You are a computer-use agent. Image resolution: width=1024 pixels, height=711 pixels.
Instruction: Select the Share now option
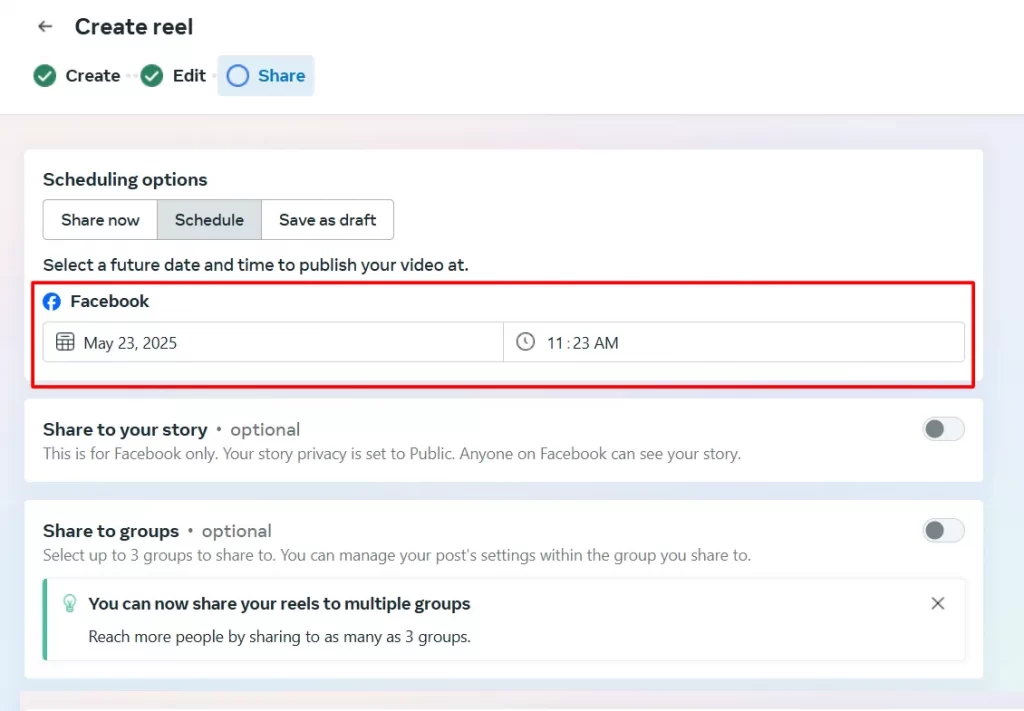[x=100, y=219]
